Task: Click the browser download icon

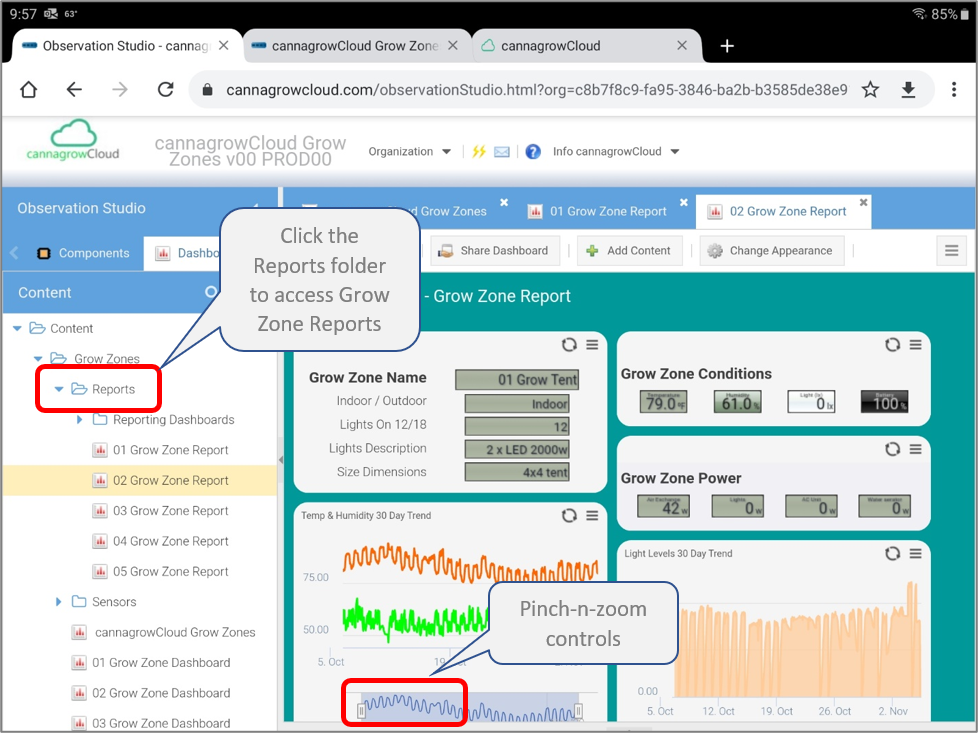Action: [908, 90]
